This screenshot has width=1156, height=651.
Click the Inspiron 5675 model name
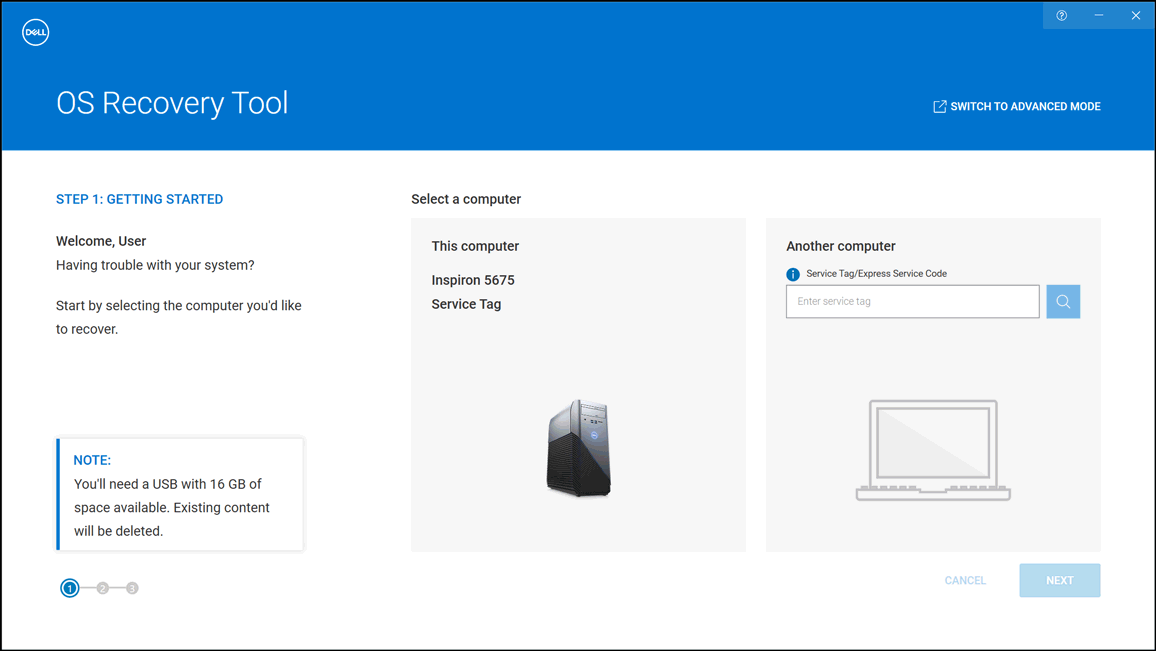pos(473,280)
